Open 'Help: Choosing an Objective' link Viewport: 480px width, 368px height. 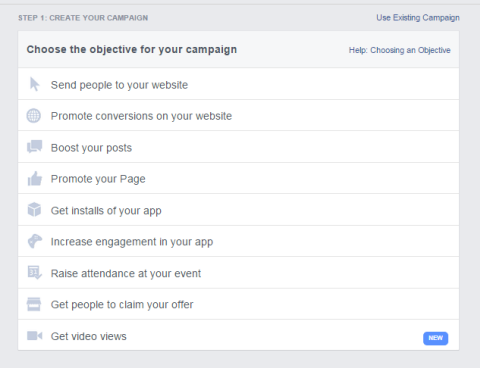pos(399,50)
